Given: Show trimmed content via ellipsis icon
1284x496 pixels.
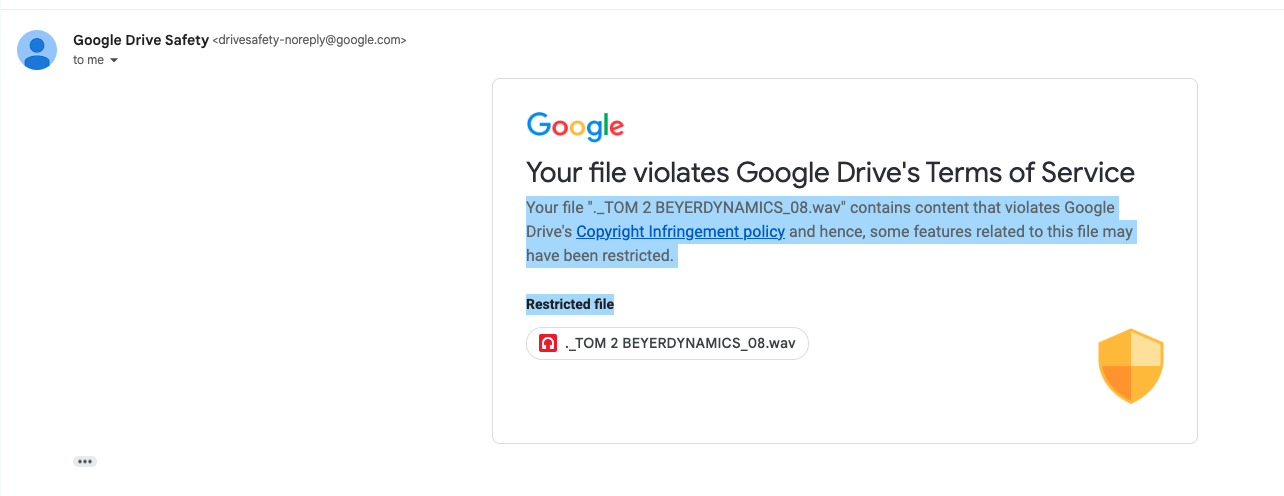Looking at the screenshot, I should [x=85, y=461].
